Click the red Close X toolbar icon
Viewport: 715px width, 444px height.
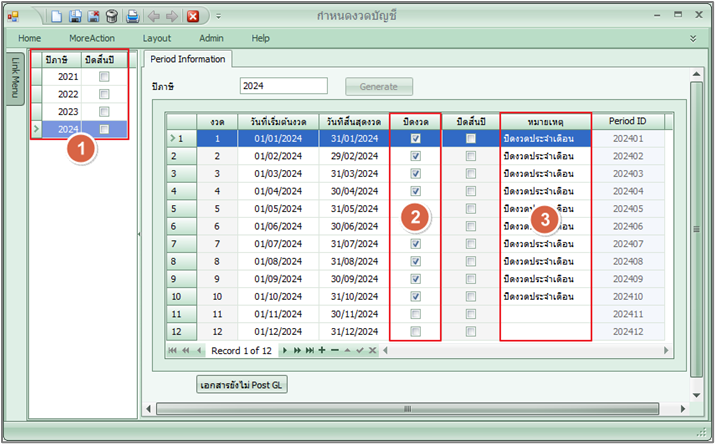tap(192, 16)
